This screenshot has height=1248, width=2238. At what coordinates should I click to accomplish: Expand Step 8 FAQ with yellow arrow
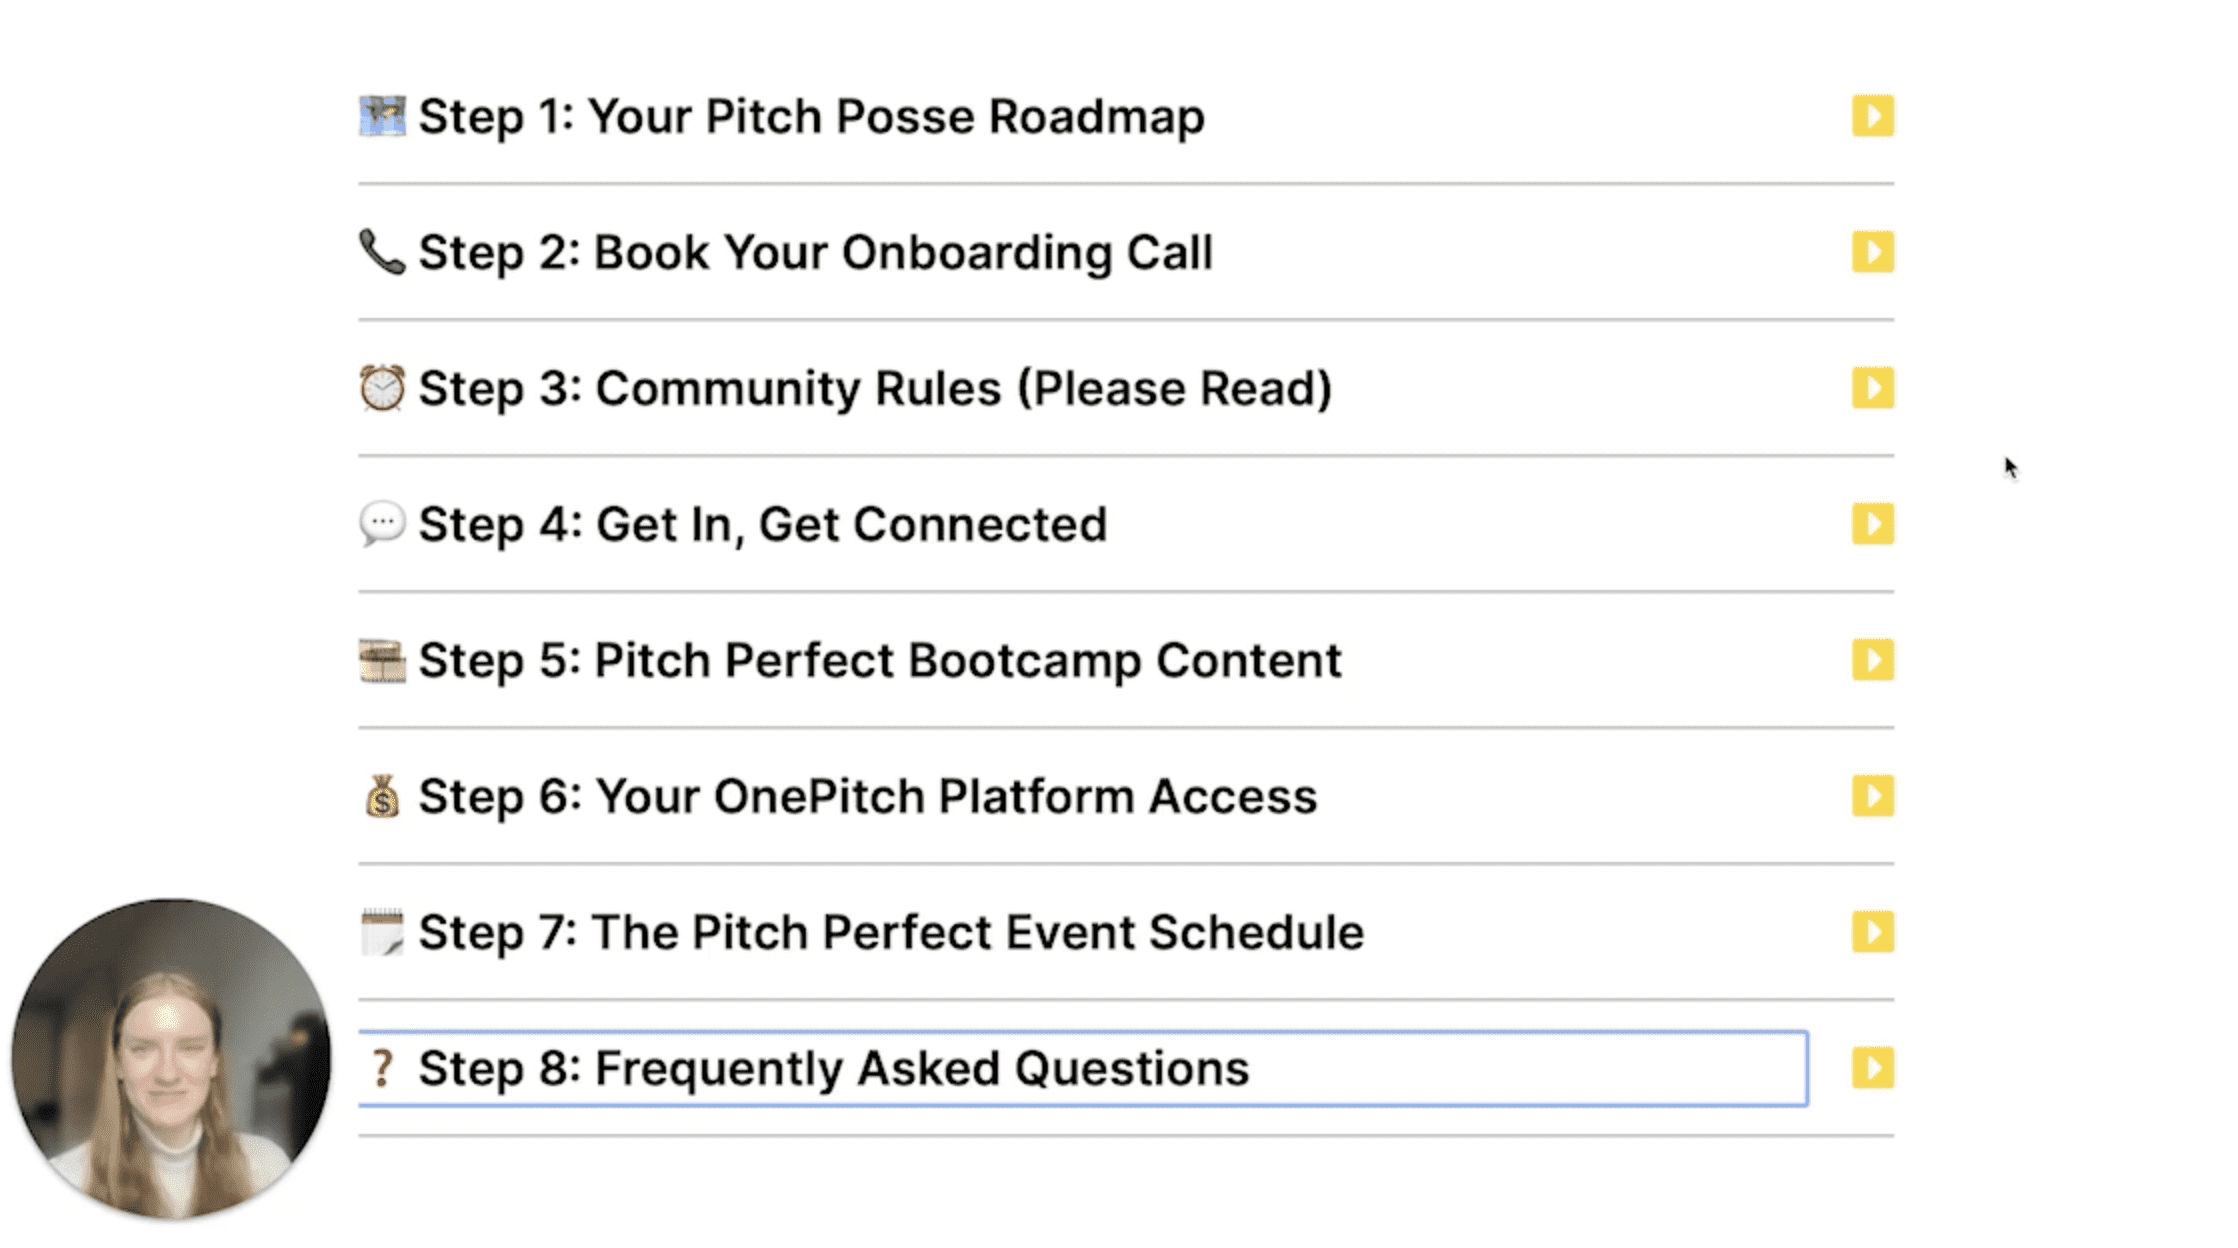(x=1873, y=1068)
